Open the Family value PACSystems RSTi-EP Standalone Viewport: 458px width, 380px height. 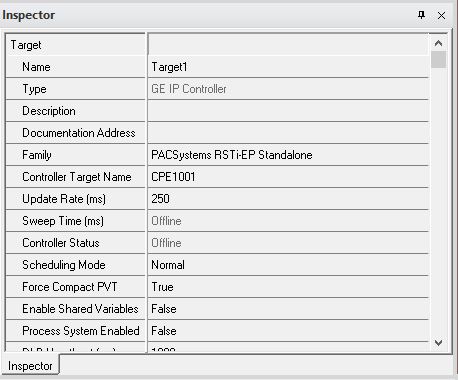[x=288, y=155]
